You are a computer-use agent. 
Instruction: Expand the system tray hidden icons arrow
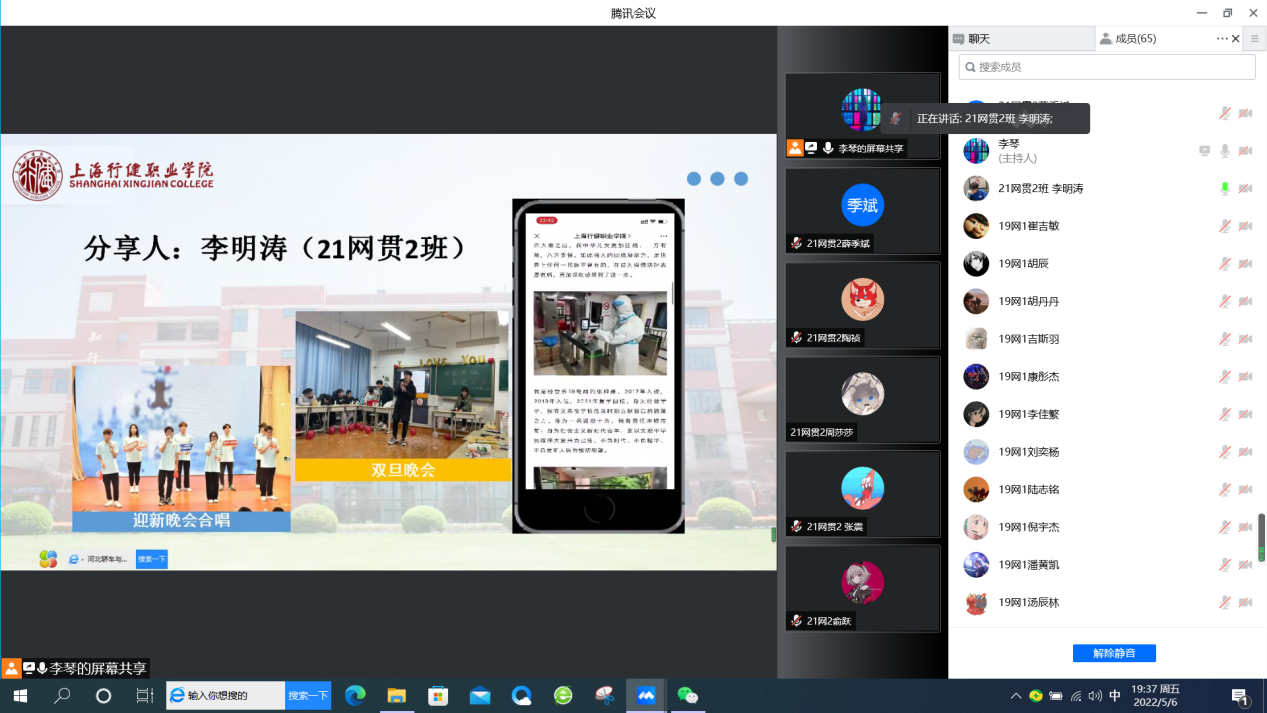[x=1016, y=696]
